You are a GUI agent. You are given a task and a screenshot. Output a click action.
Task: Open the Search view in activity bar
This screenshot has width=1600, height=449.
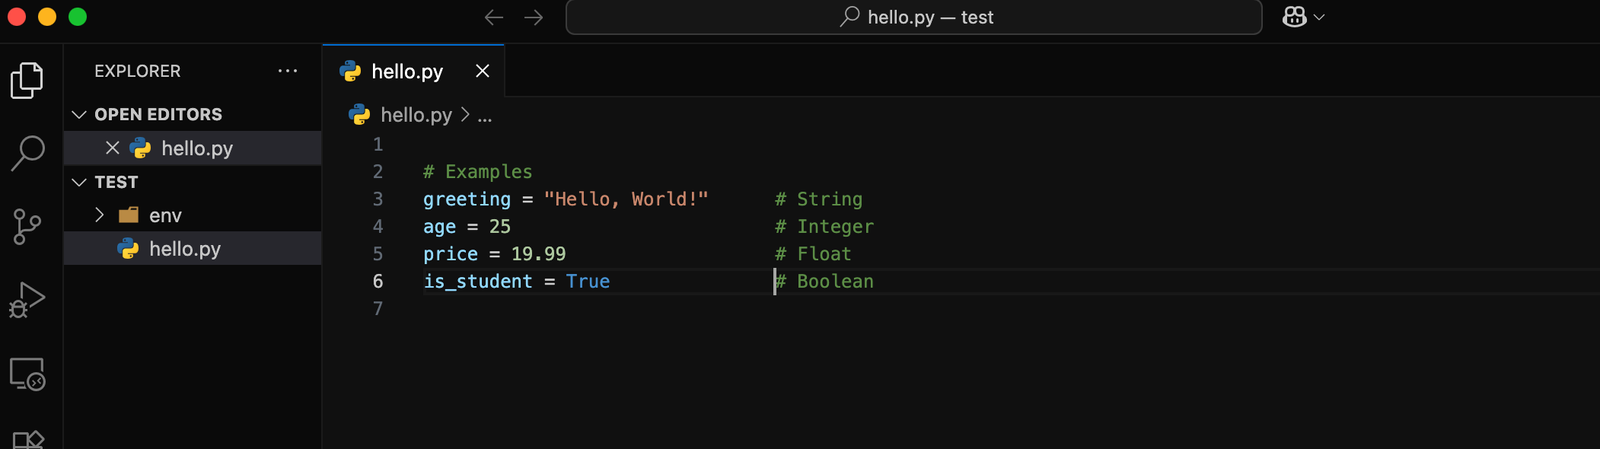click(x=27, y=153)
